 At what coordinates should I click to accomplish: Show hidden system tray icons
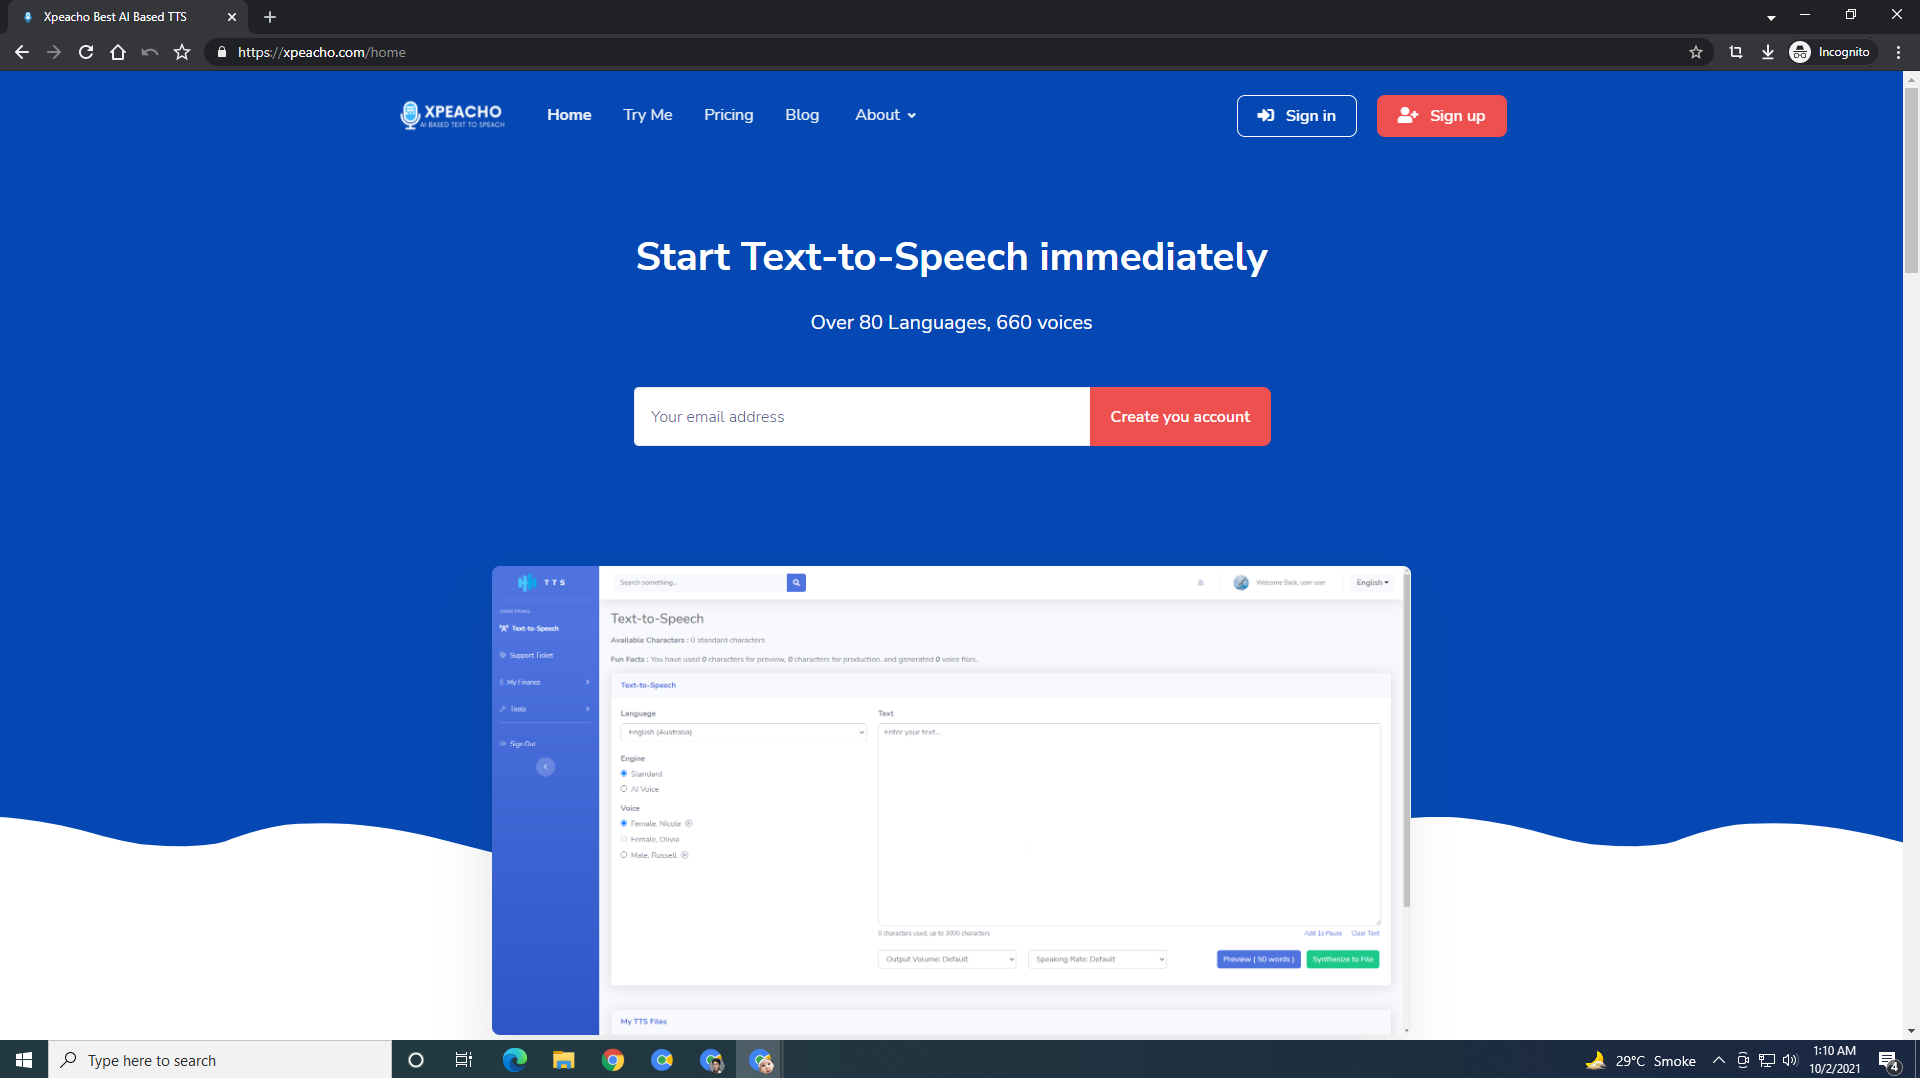tap(1719, 1060)
